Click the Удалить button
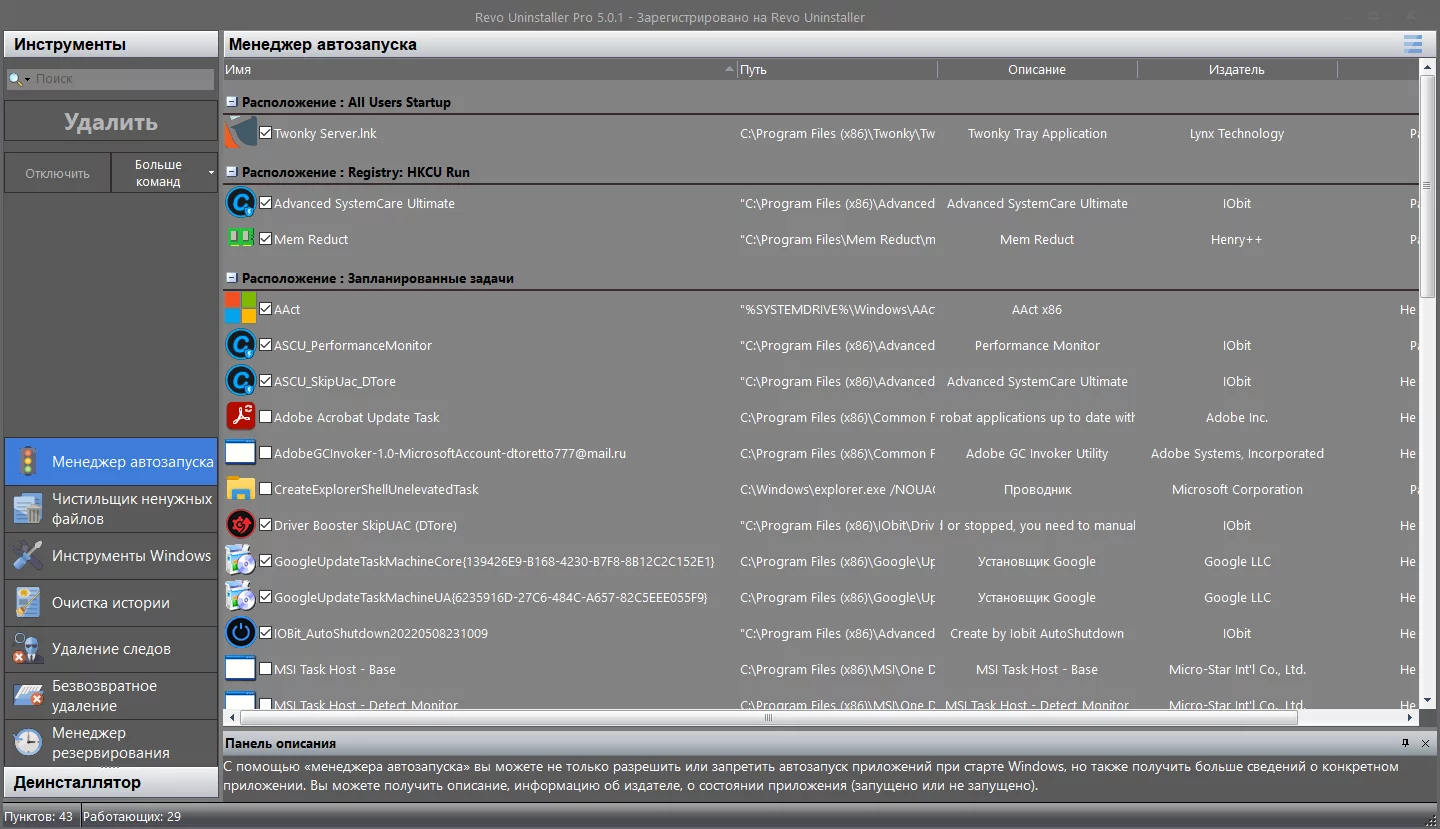 coord(111,122)
